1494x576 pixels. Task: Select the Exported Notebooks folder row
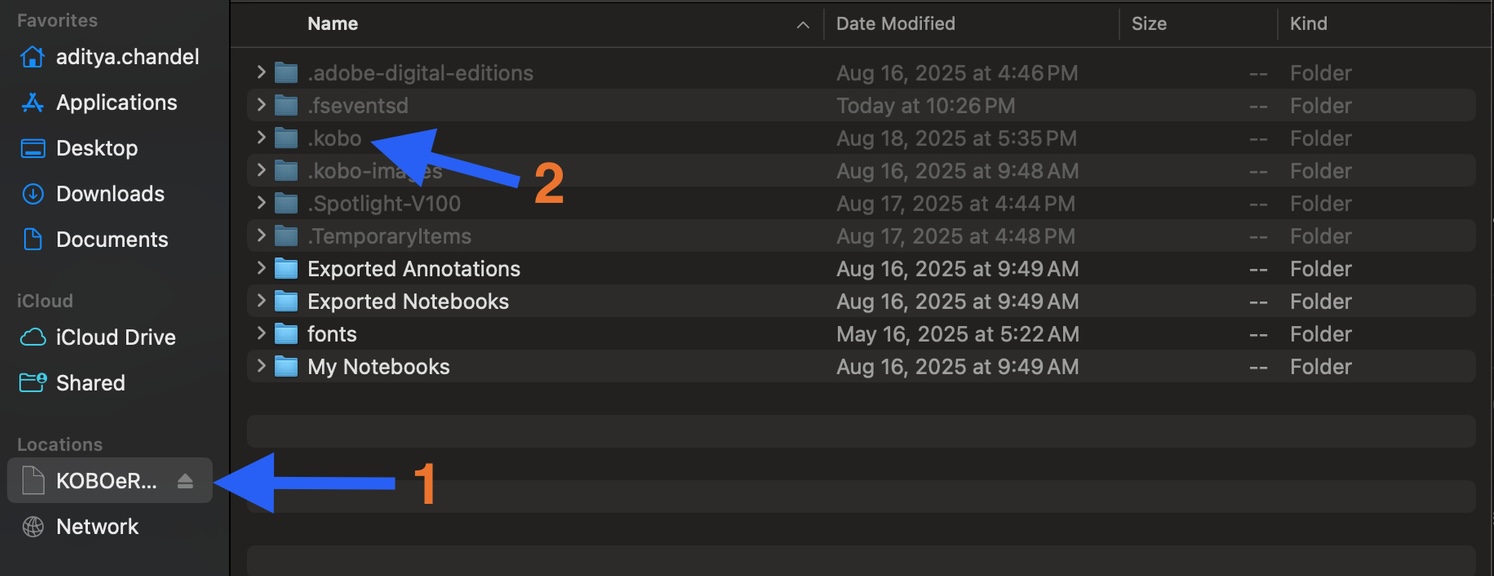(x=408, y=302)
